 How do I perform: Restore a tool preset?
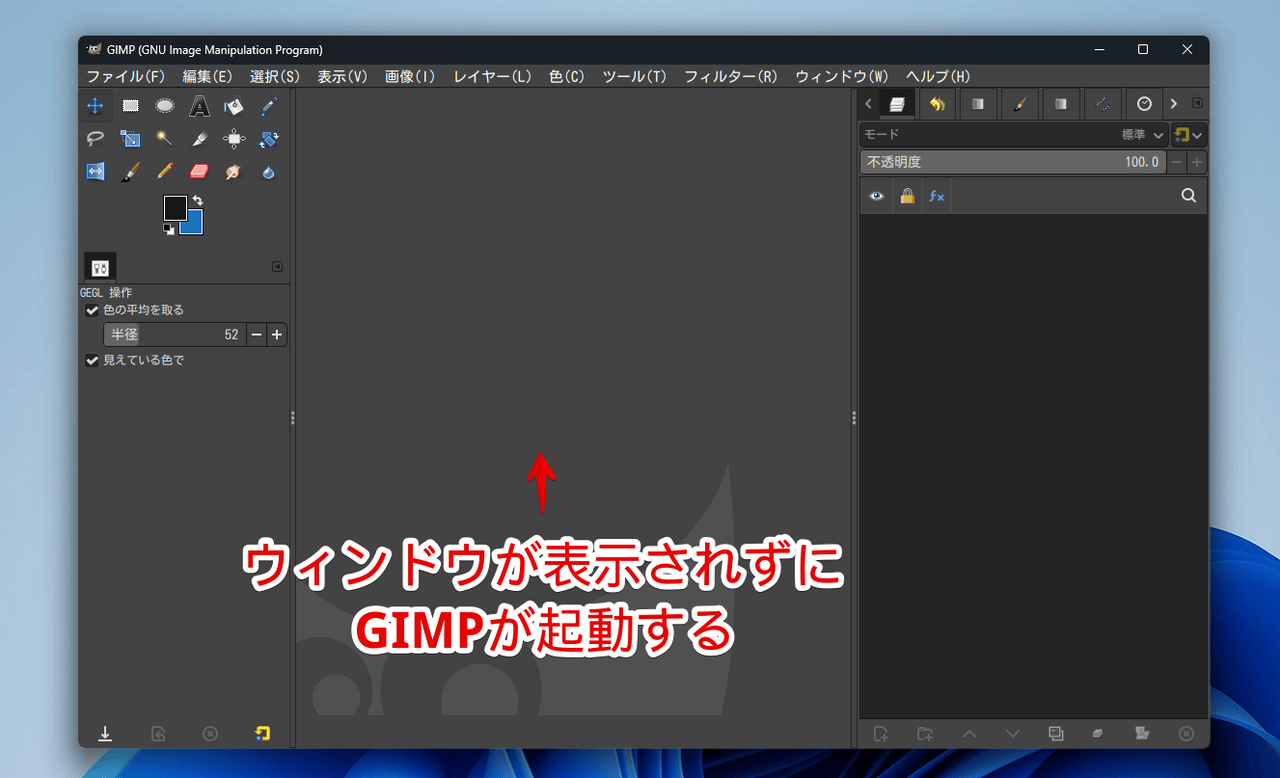point(158,733)
